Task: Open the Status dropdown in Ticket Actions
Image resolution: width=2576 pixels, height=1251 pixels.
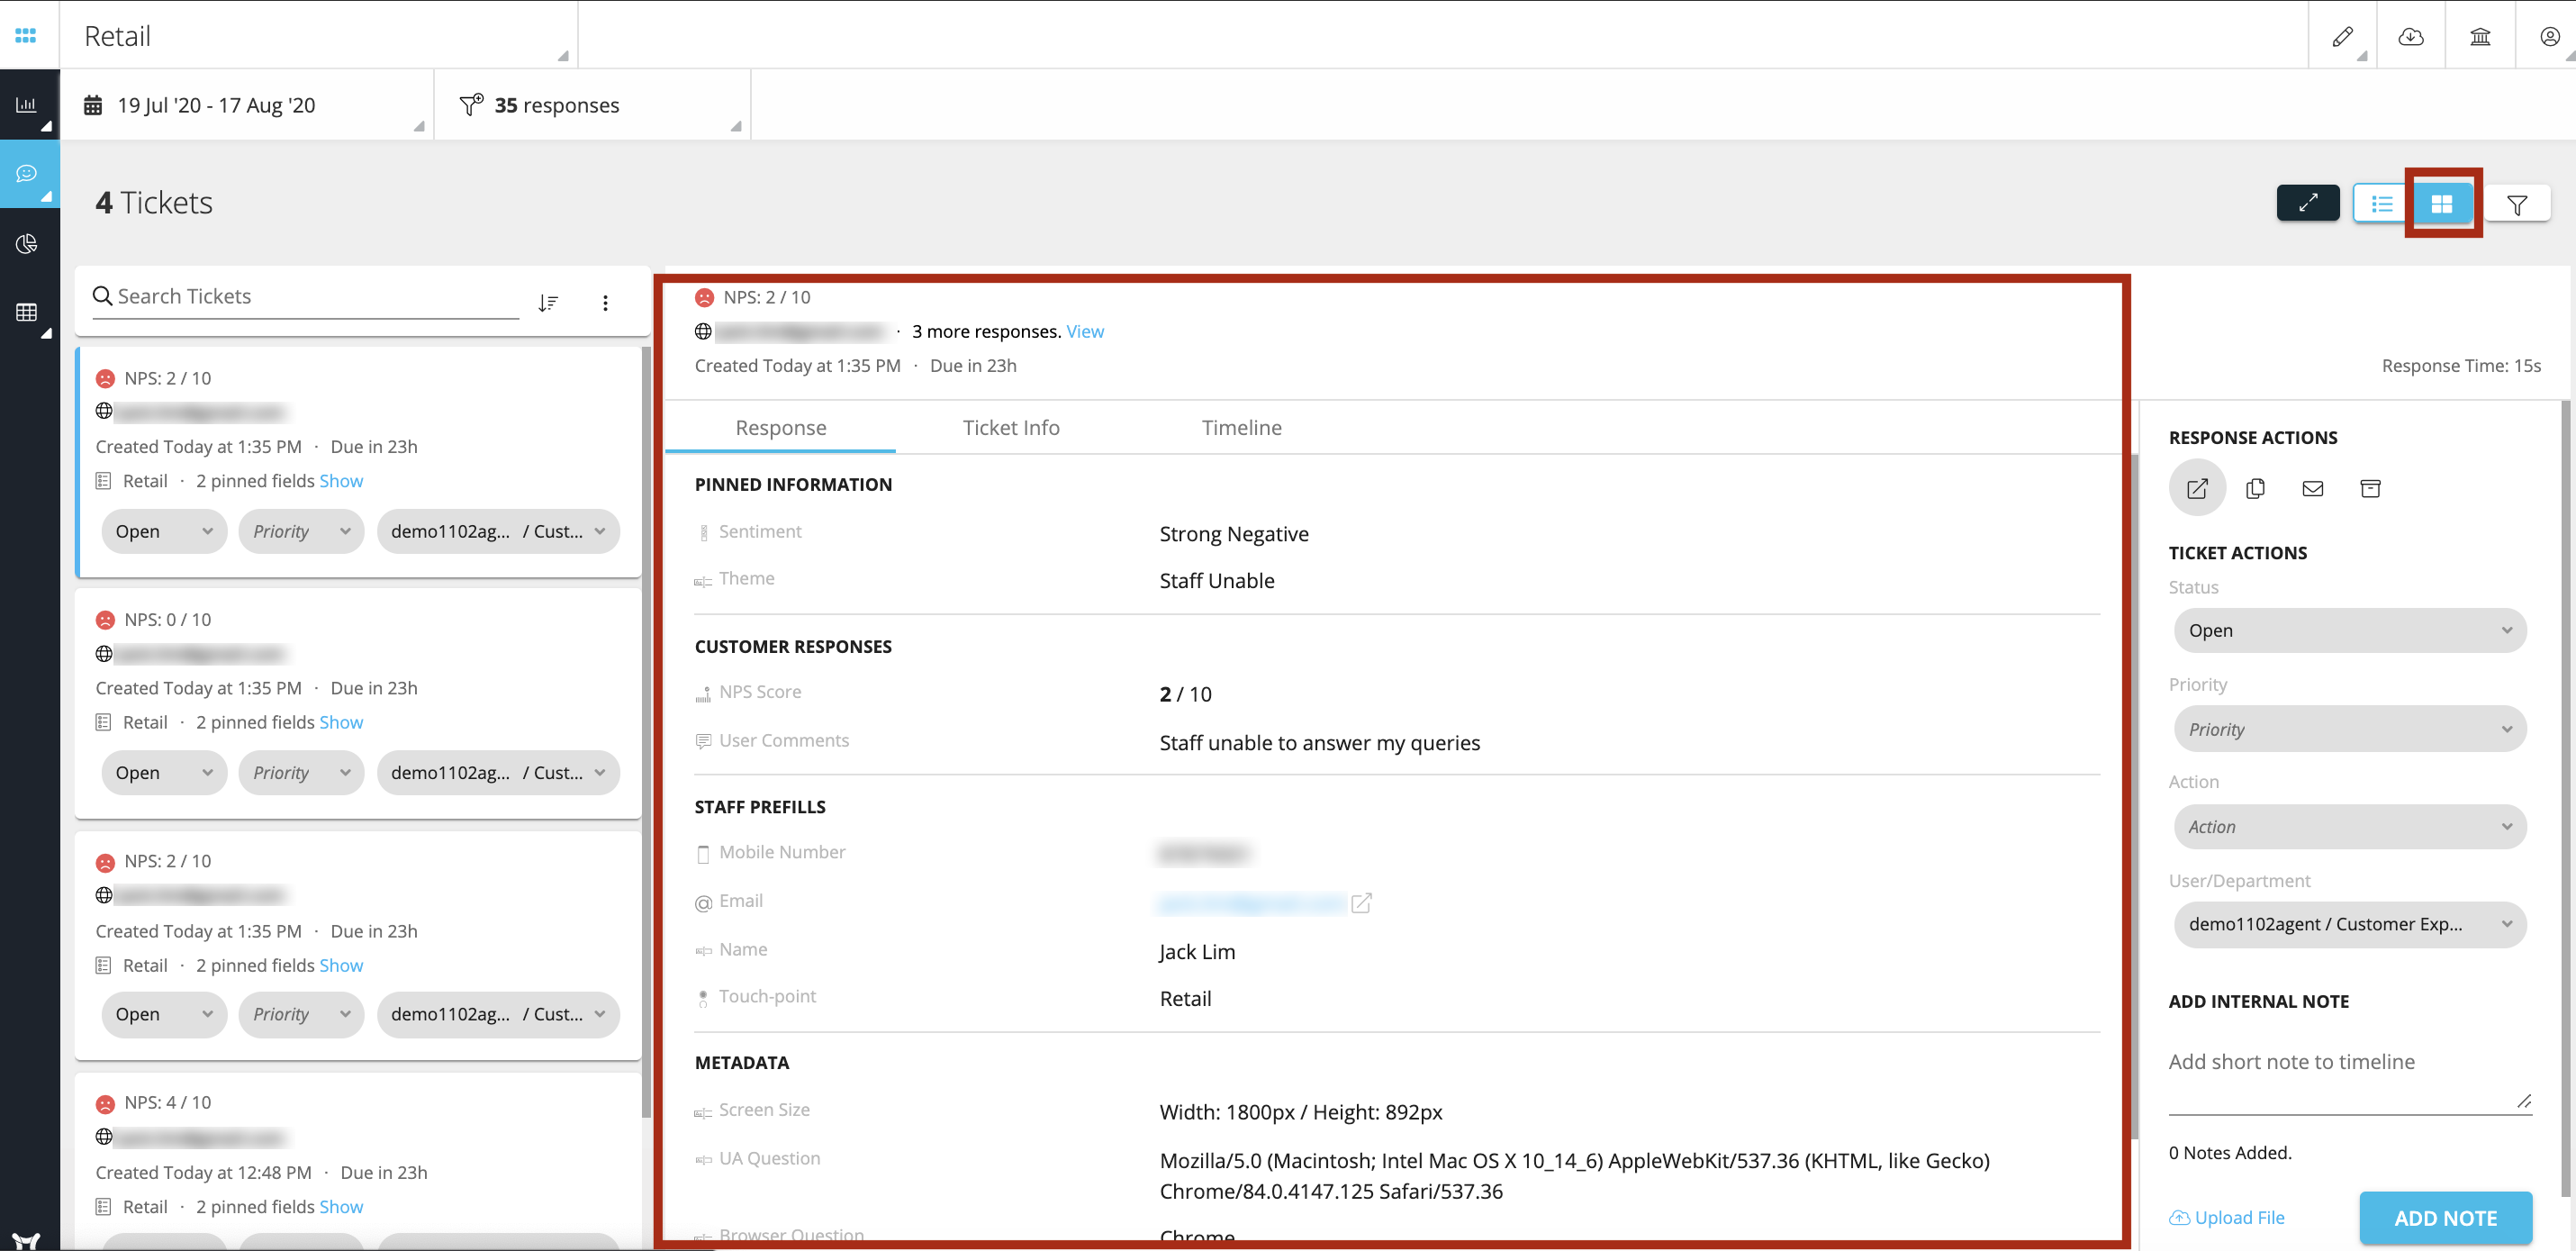Action: pos(2349,630)
